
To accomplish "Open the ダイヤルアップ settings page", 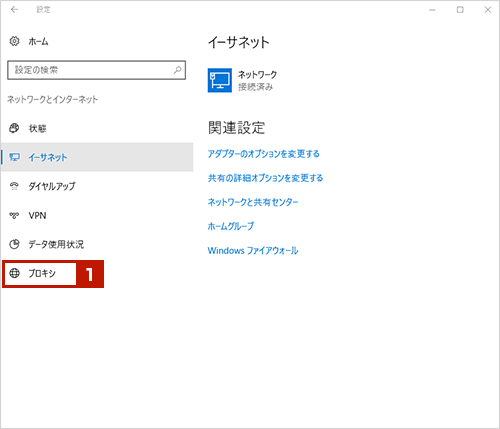I will [52, 186].
